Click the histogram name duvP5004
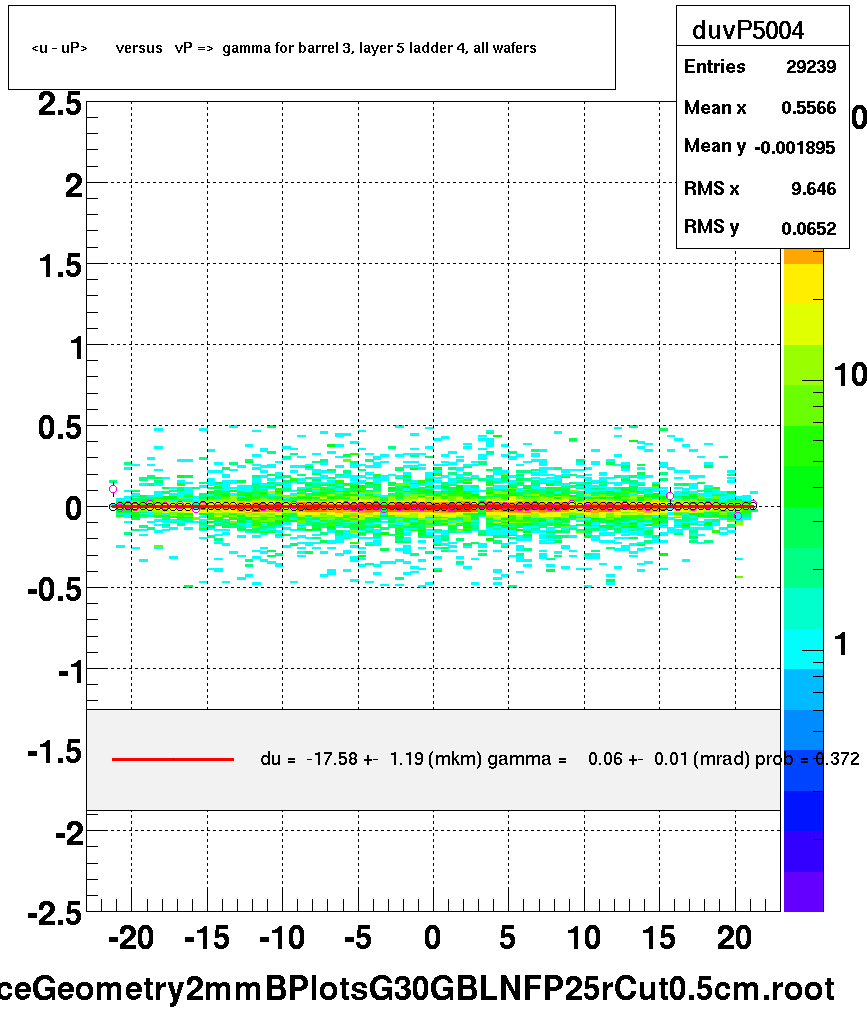 pyautogui.click(x=747, y=30)
